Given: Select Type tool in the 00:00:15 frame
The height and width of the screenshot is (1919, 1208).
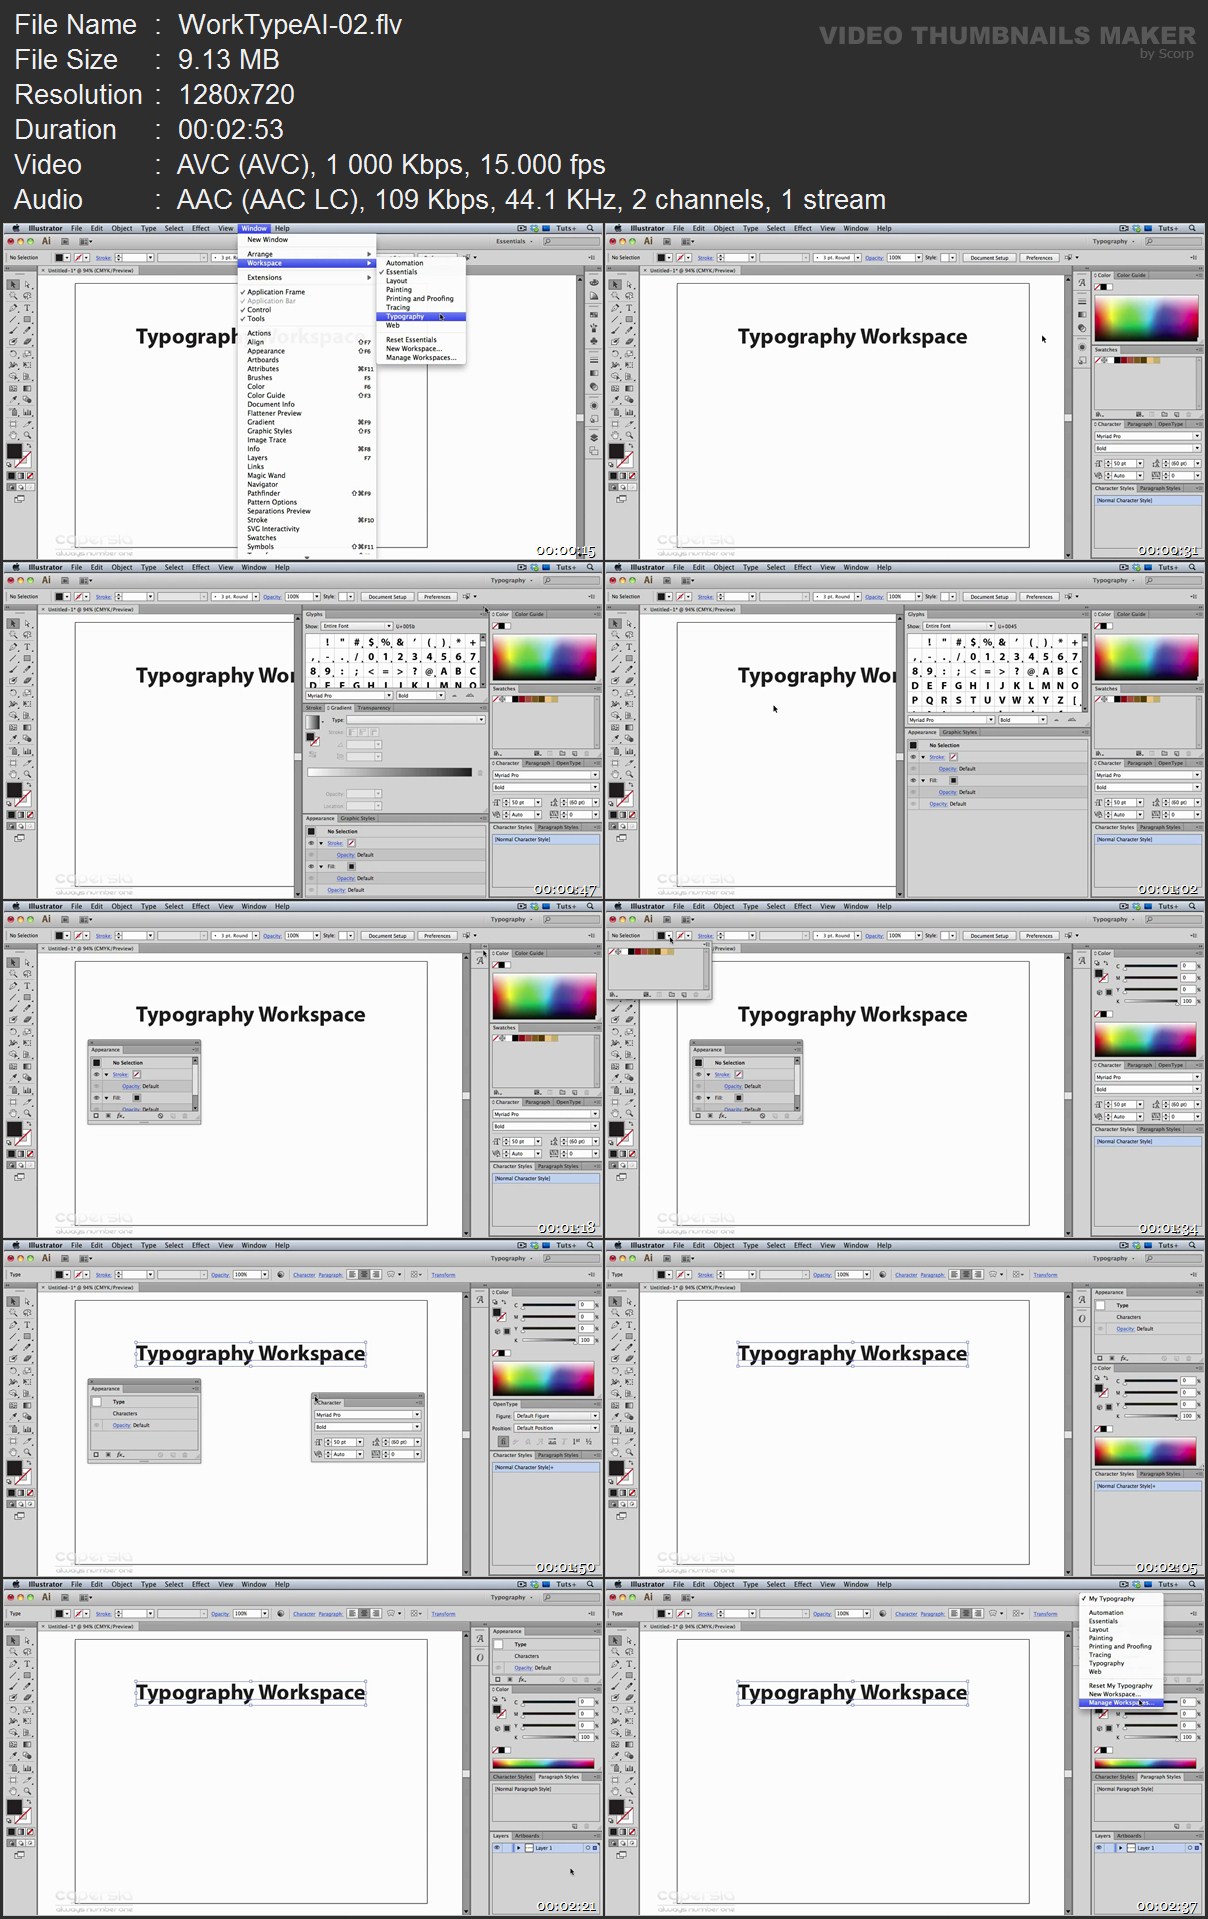Looking at the screenshot, I should [x=27, y=308].
